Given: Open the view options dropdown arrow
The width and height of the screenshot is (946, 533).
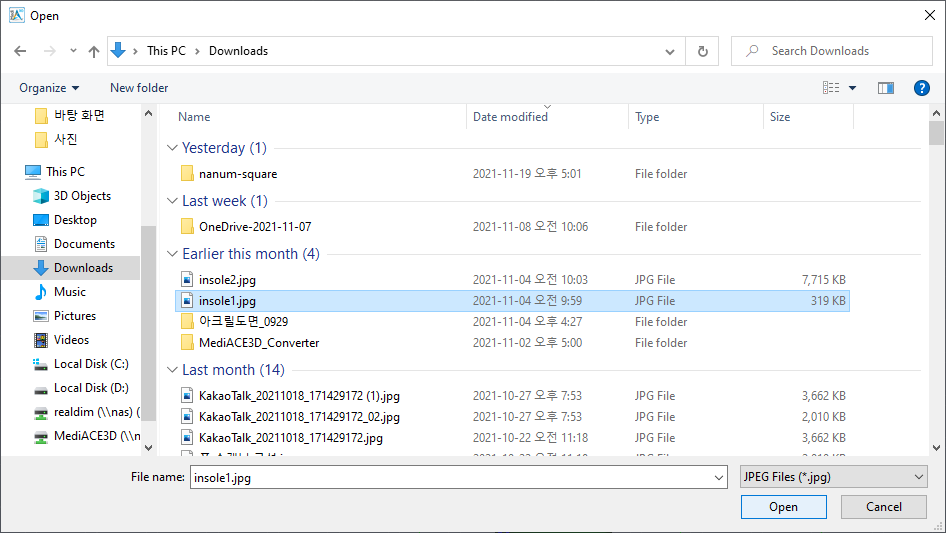Looking at the screenshot, I should point(852,88).
